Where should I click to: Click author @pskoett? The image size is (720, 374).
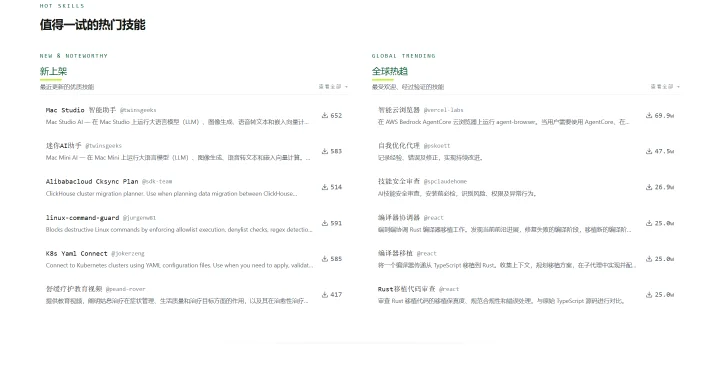(437, 146)
